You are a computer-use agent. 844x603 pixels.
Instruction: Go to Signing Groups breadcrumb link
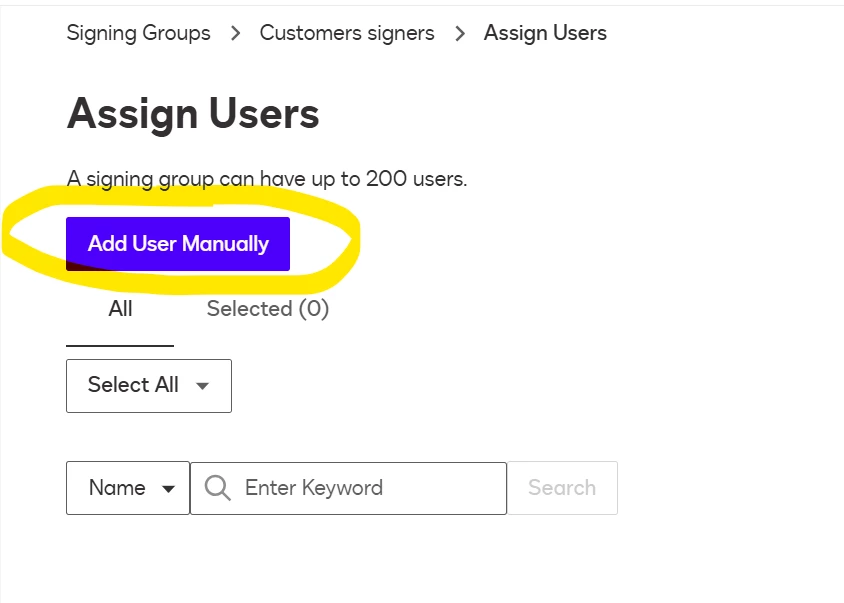click(138, 33)
